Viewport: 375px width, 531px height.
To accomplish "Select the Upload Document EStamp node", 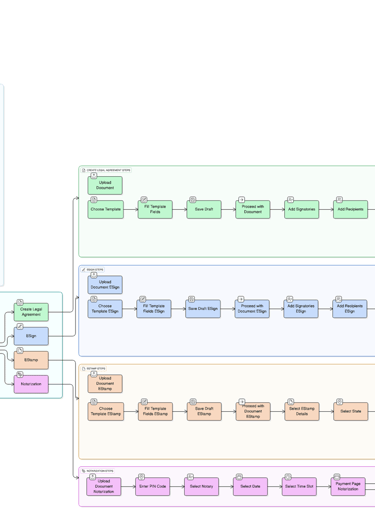I will click(x=105, y=384).
